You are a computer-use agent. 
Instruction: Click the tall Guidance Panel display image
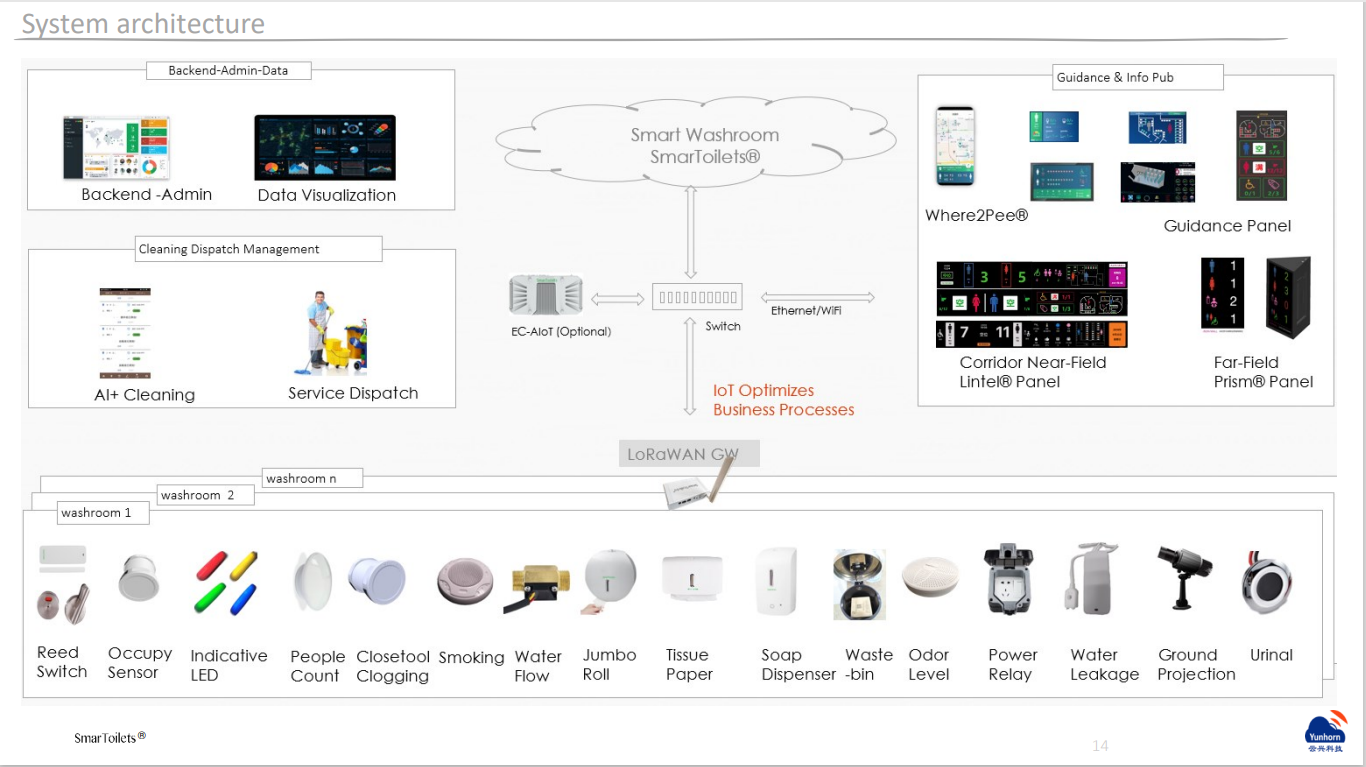pyautogui.click(x=1261, y=156)
